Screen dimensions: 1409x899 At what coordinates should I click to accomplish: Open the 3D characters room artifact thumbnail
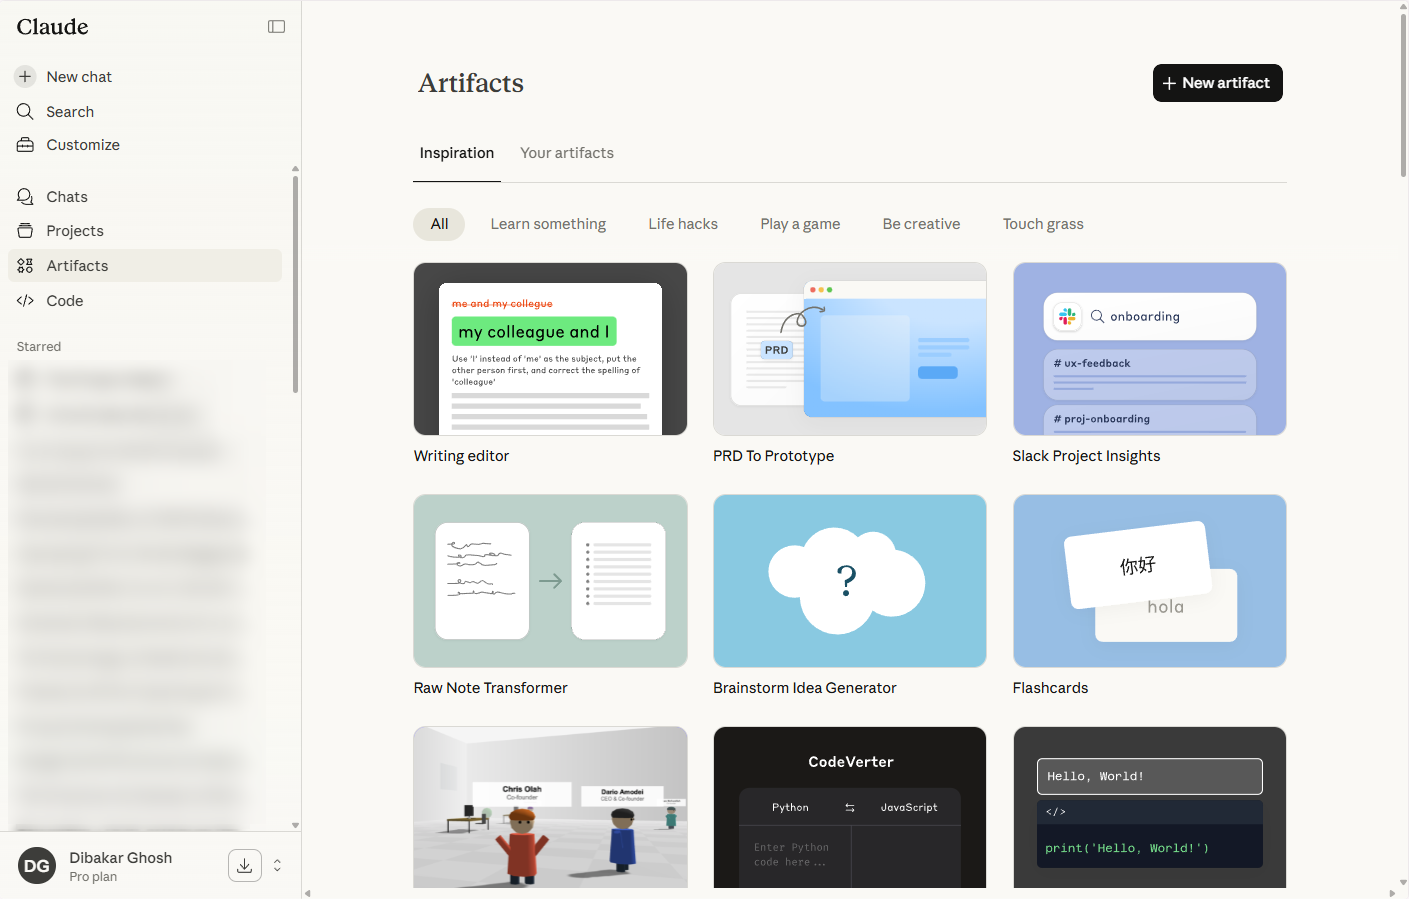tap(550, 807)
